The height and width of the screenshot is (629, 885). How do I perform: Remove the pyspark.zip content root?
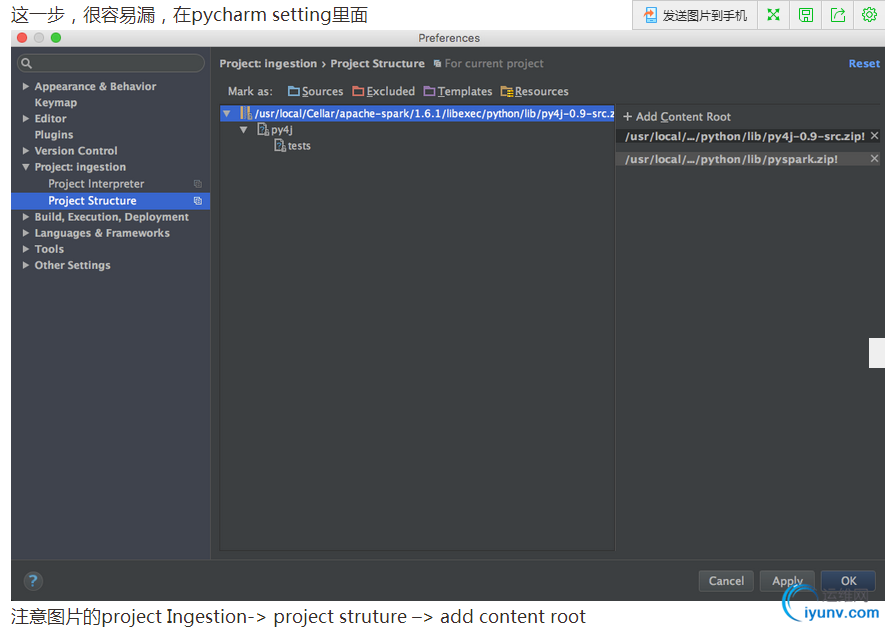click(x=874, y=159)
